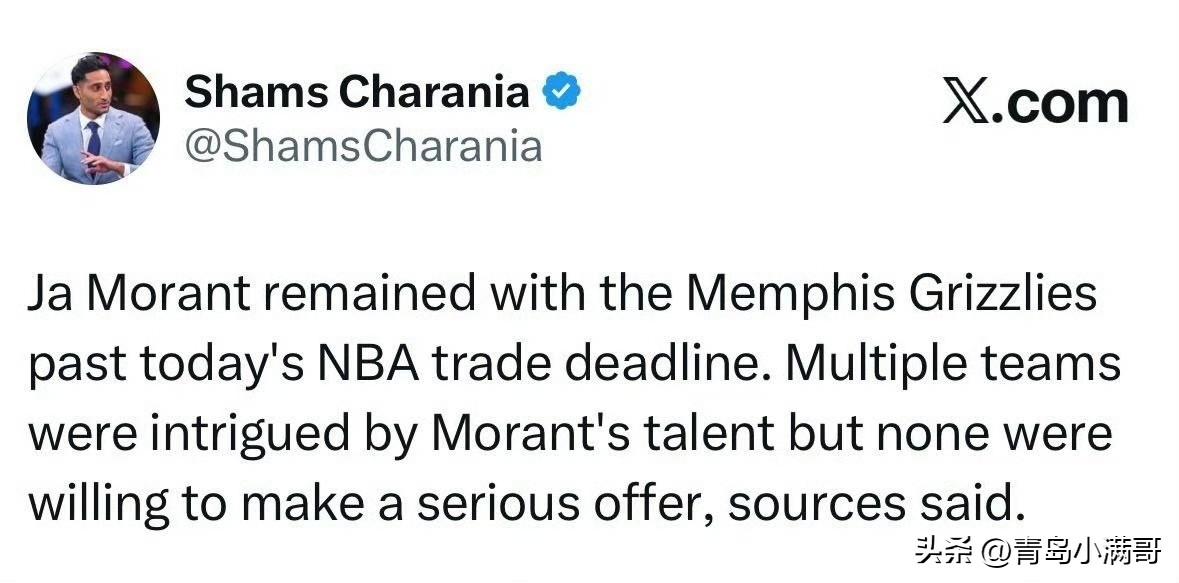Click the word 'remained' in the first line
The image size is (1179, 583).
coord(370,293)
